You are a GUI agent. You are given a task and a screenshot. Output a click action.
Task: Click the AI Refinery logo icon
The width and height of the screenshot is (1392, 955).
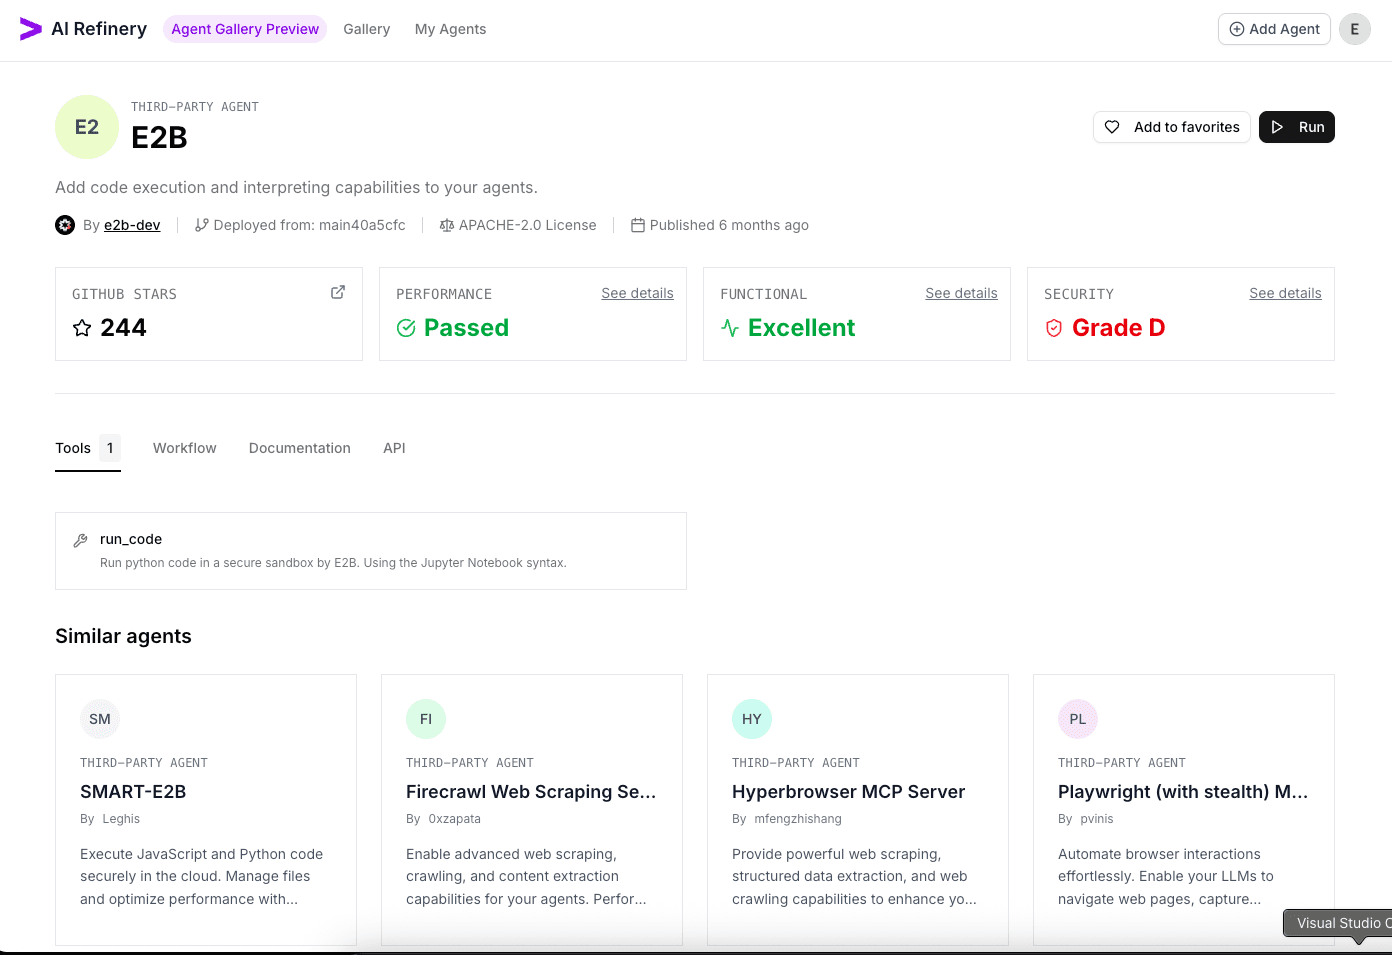(29, 29)
